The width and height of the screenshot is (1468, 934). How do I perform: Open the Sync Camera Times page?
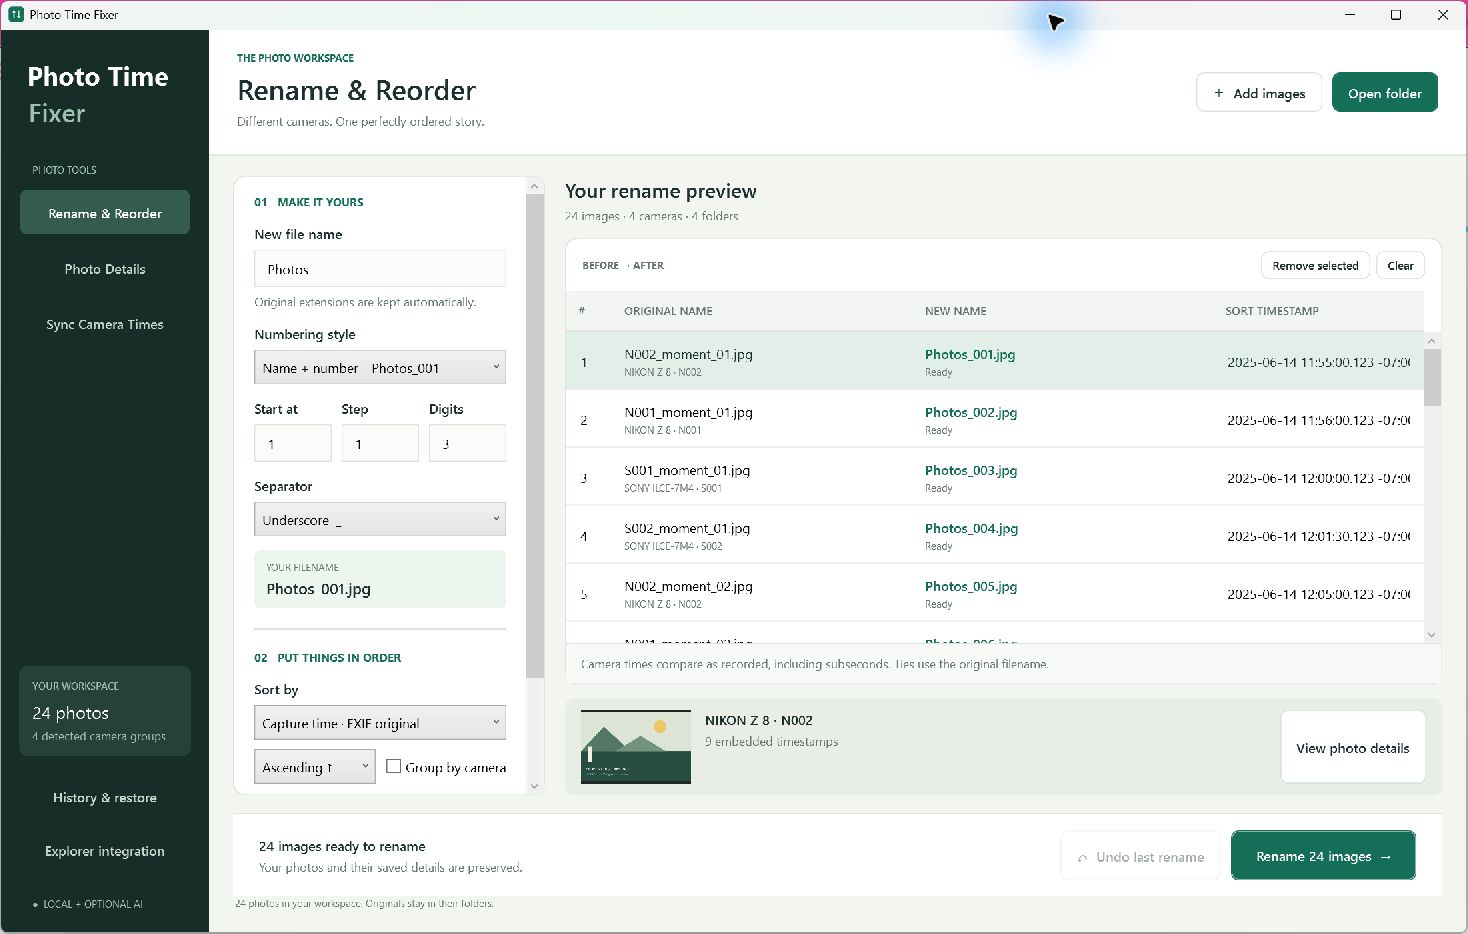pyautogui.click(x=105, y=324)
